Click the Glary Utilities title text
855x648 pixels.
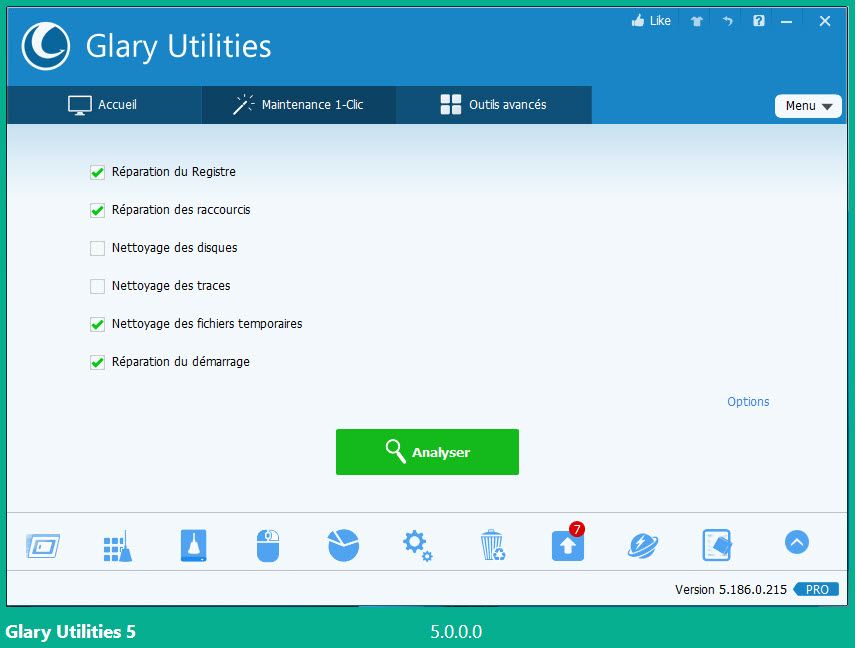click(178, 46)
